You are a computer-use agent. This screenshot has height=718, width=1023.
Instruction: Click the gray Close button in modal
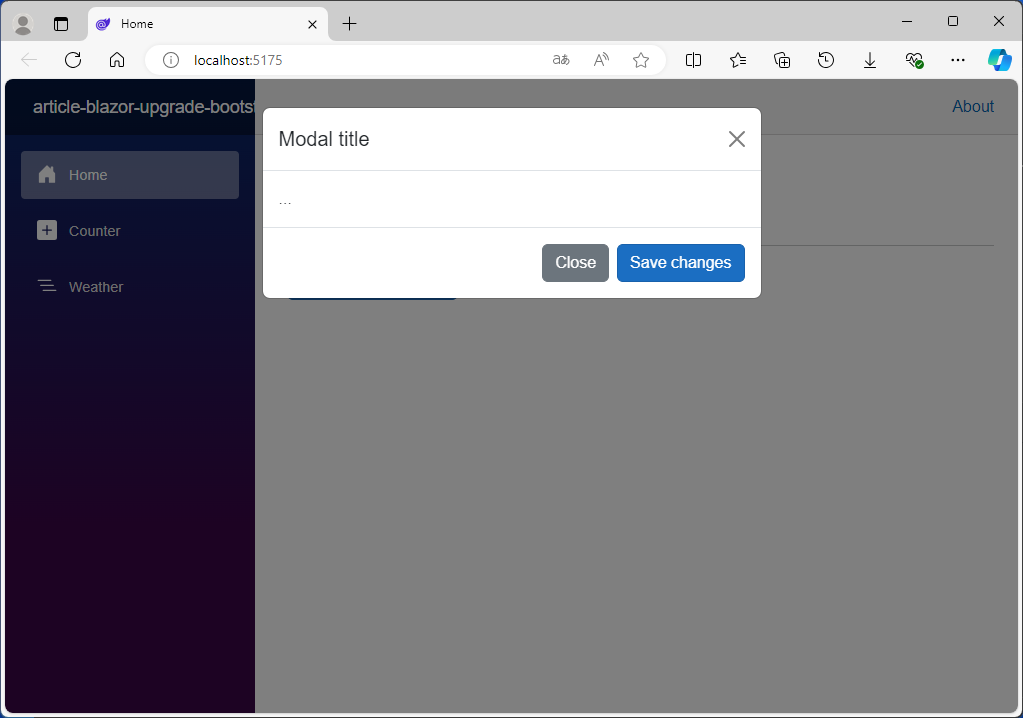pyautogui.click(x=575, y=263)
